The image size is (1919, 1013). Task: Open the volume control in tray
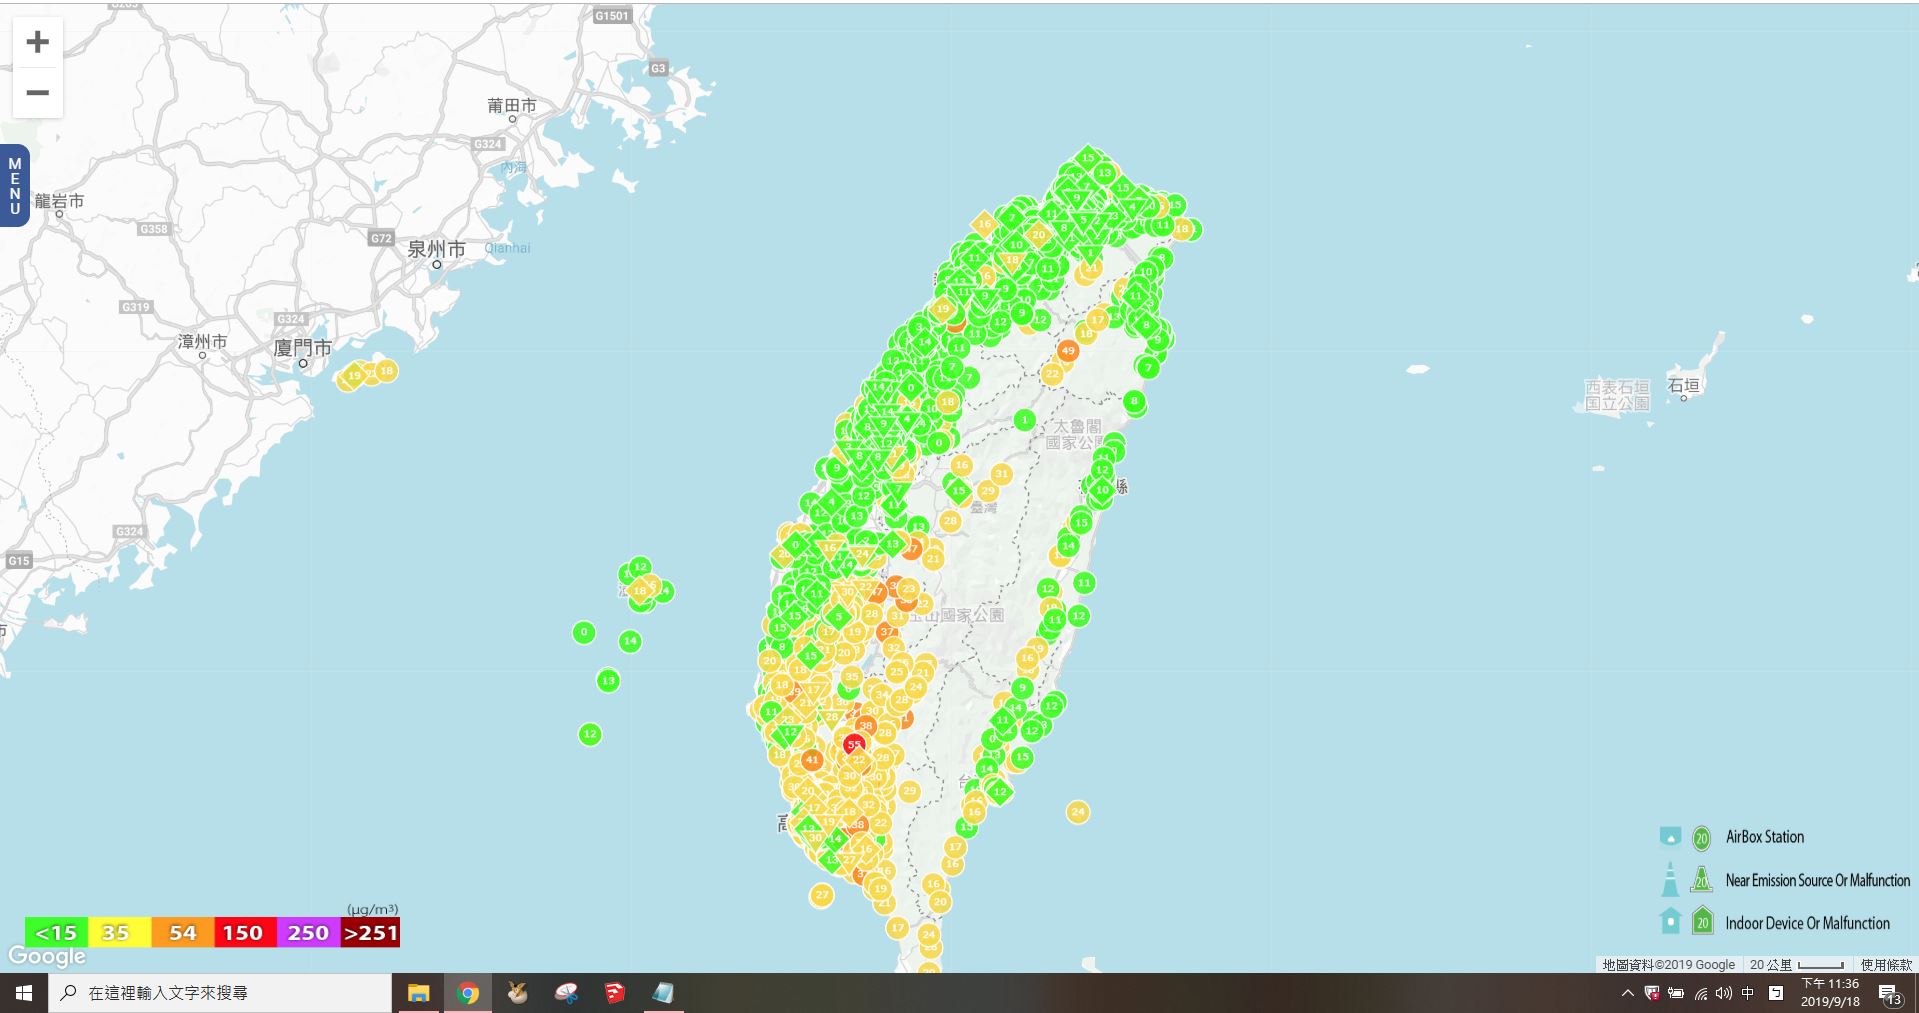(1724, 993)
